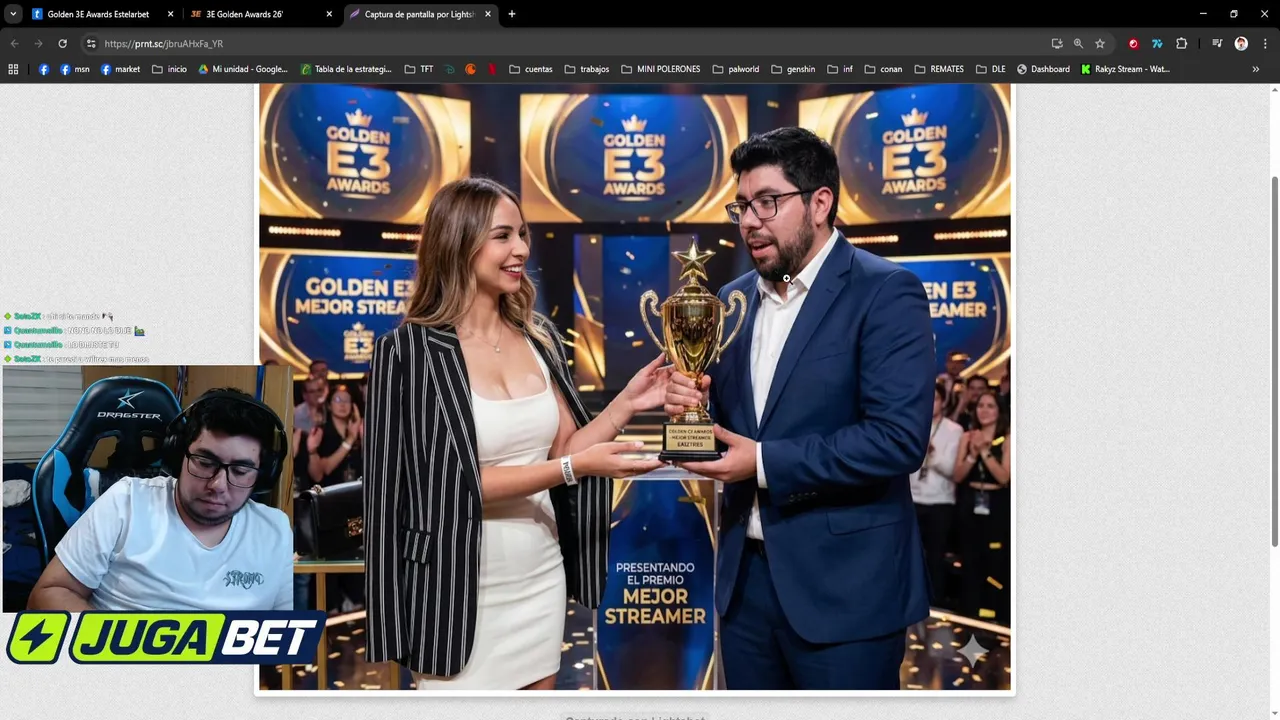Screen dimensions: 1280x720
Task: Click the Golden E3 Awards screenshot image
Action: pos(635,386)
